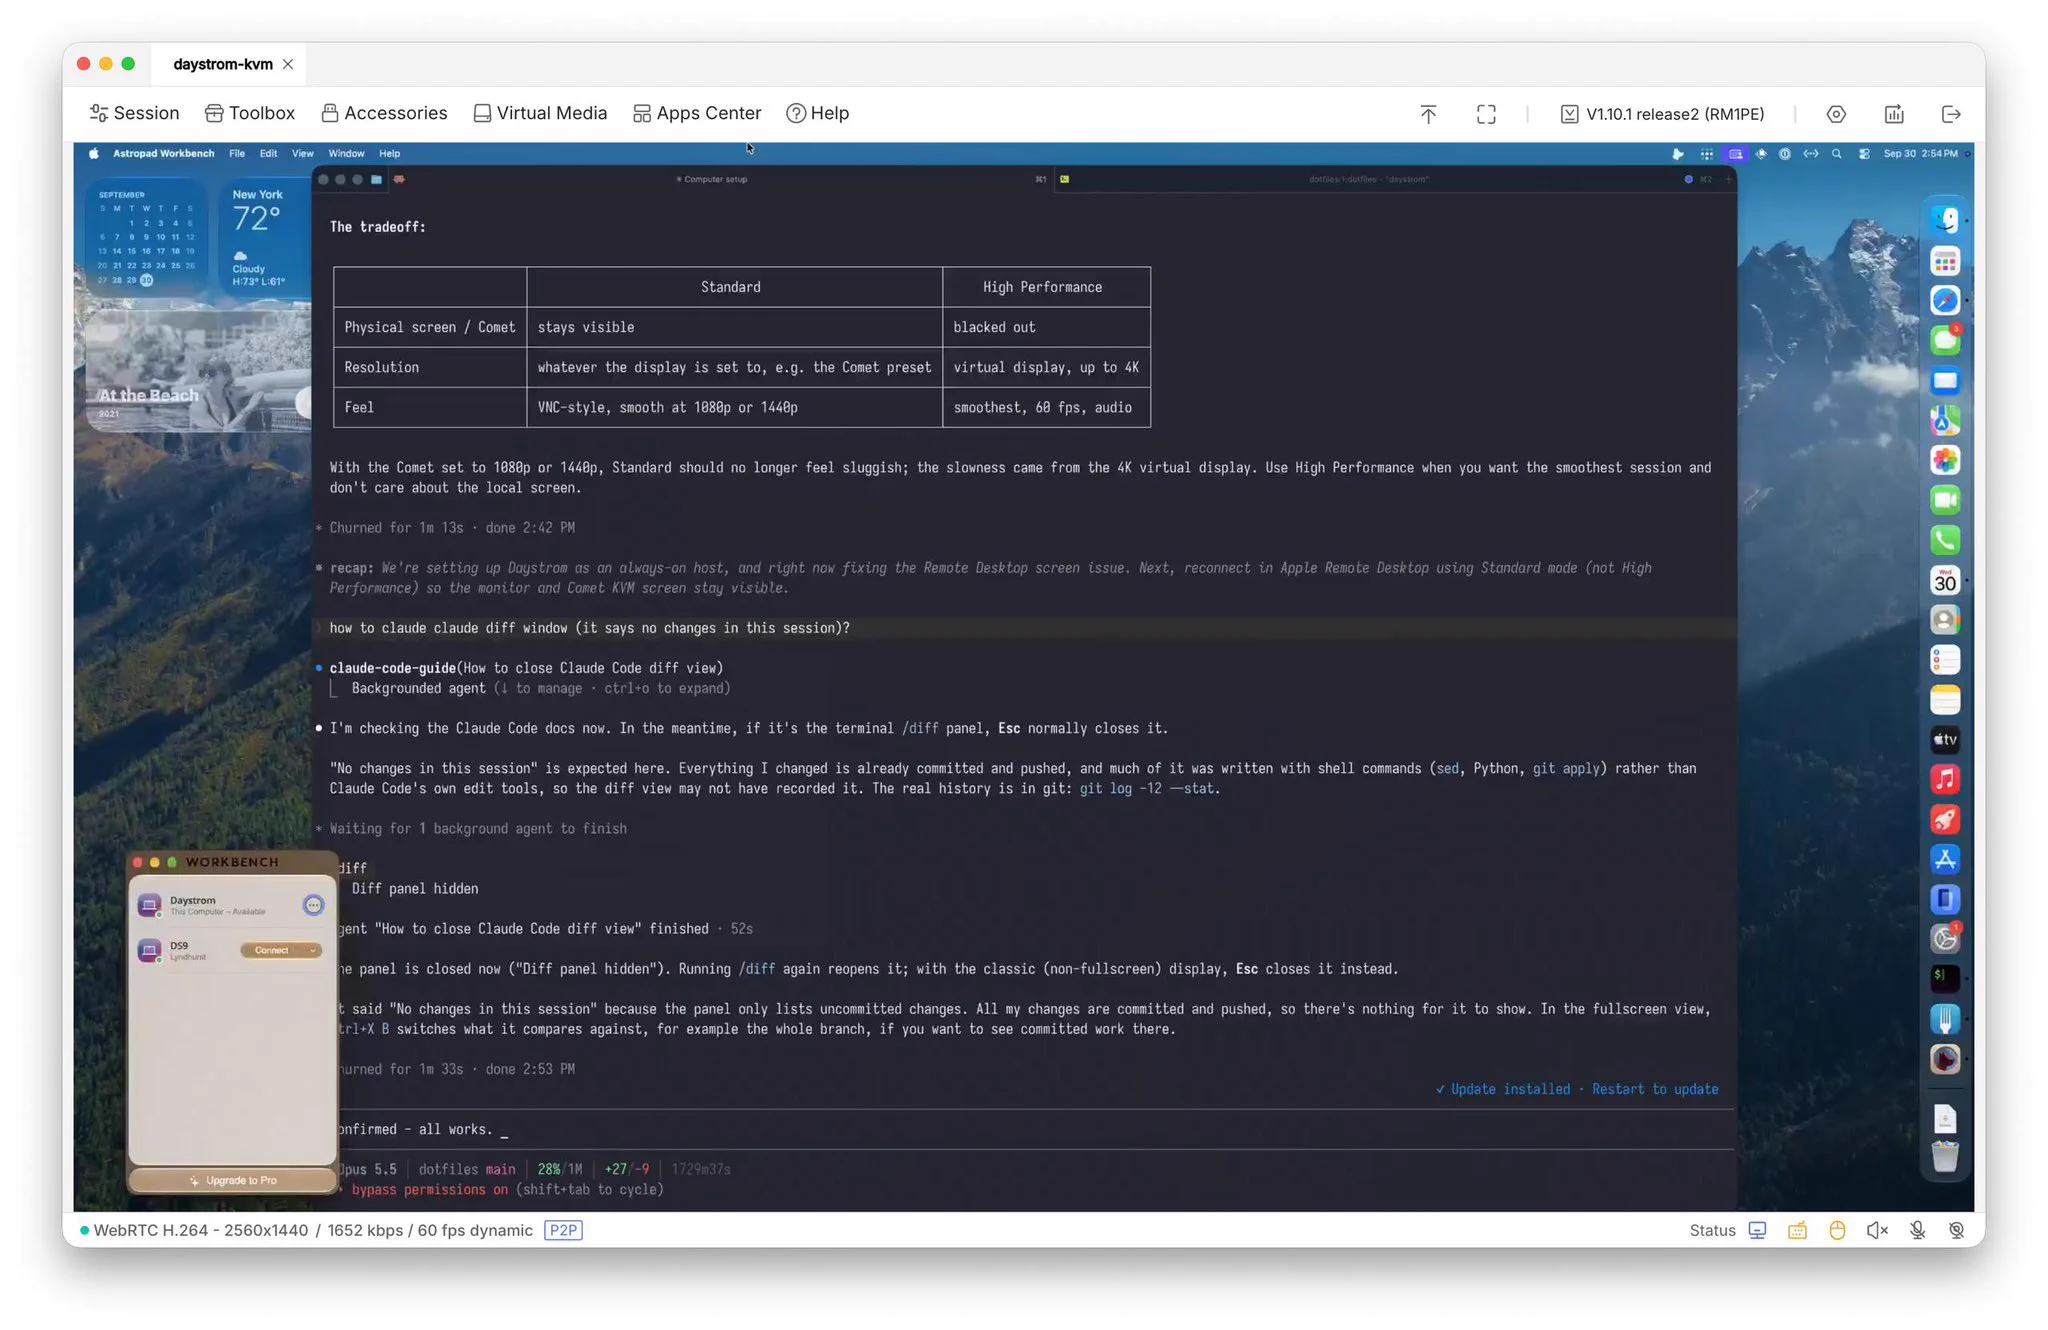Click the upload arrow toolbar icon

[x=1428, y=114]
